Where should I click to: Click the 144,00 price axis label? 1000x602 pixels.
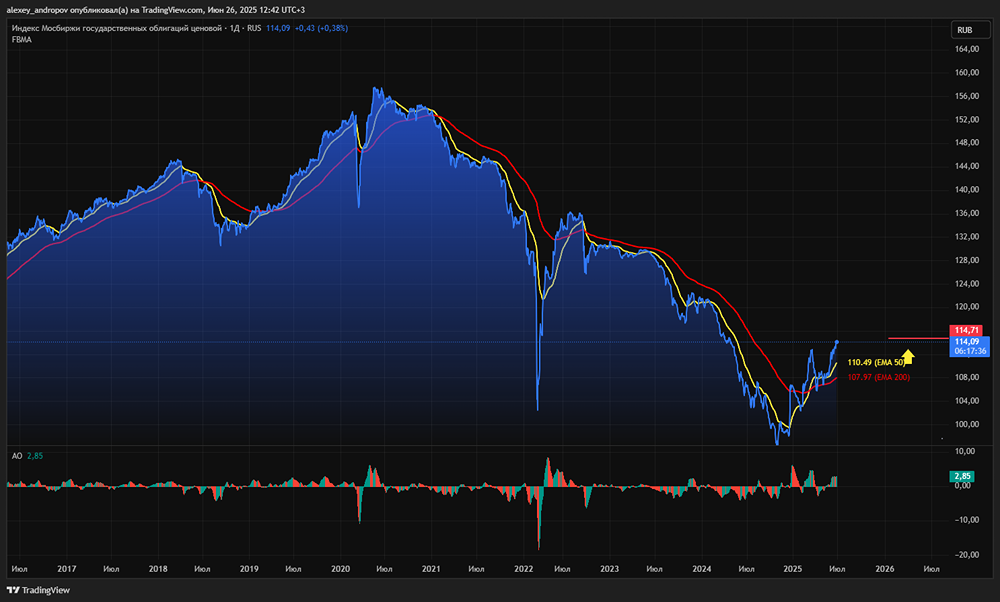coord(966,166)
